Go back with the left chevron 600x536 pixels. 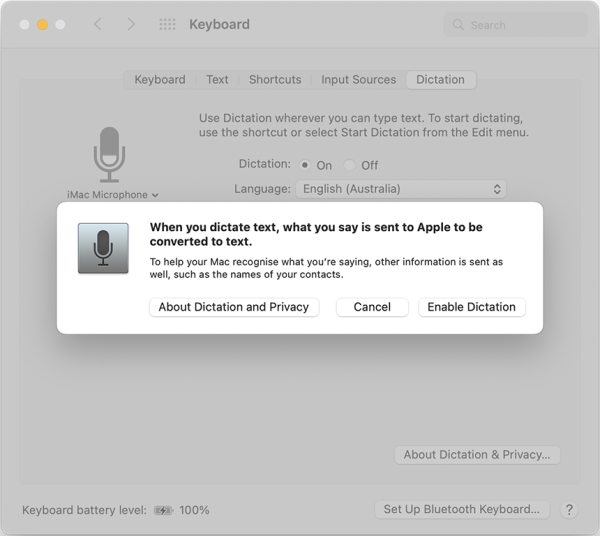pyautogui.click(x=98, y=24)
